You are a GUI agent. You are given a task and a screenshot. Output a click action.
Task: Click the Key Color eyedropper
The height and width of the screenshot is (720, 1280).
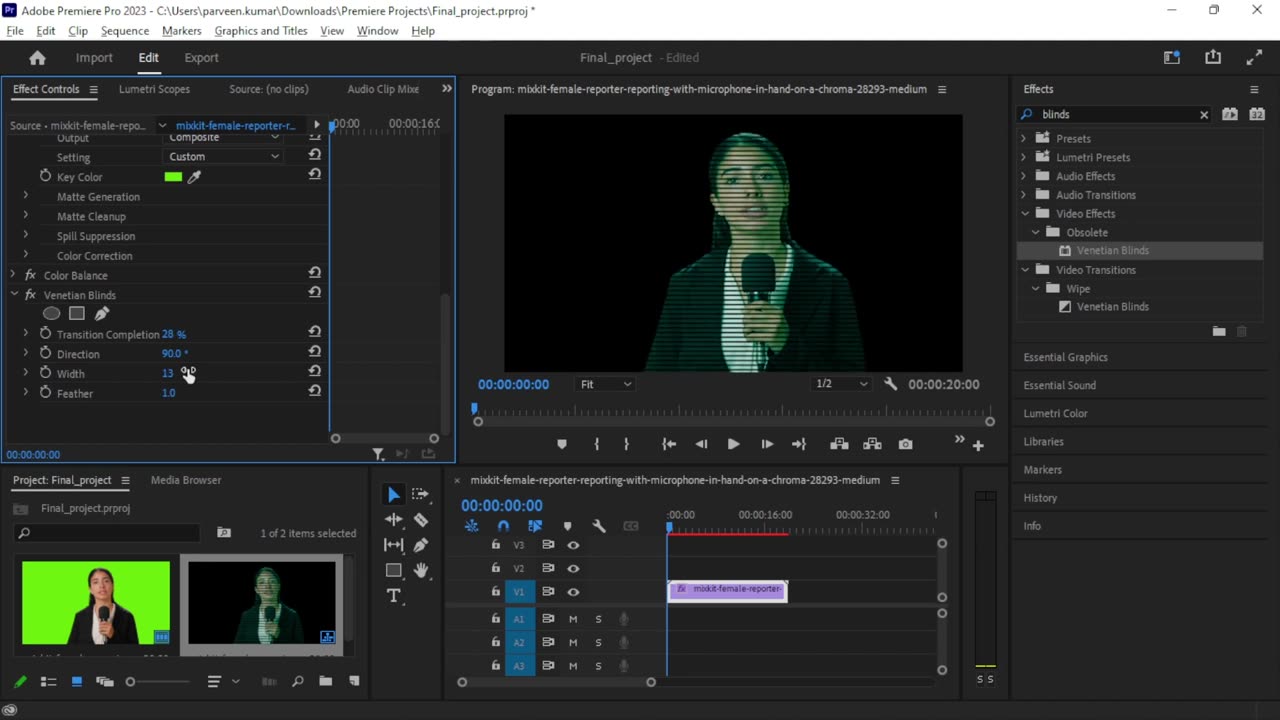pyautogui.click(x=195, y=177)
